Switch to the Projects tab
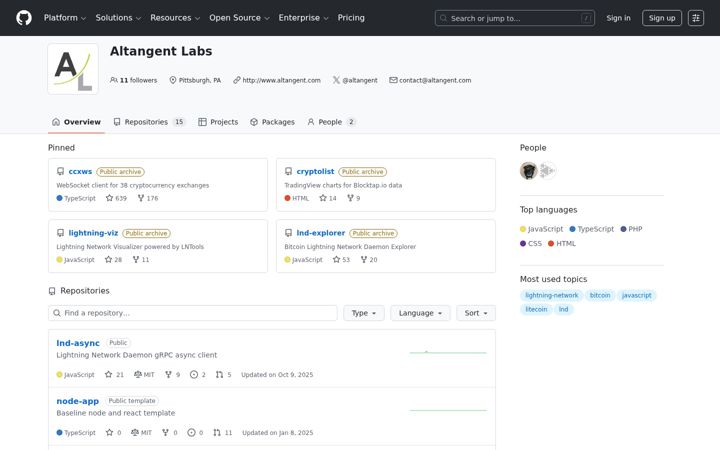This screenshot has height=450, width=720. [218, 122]
